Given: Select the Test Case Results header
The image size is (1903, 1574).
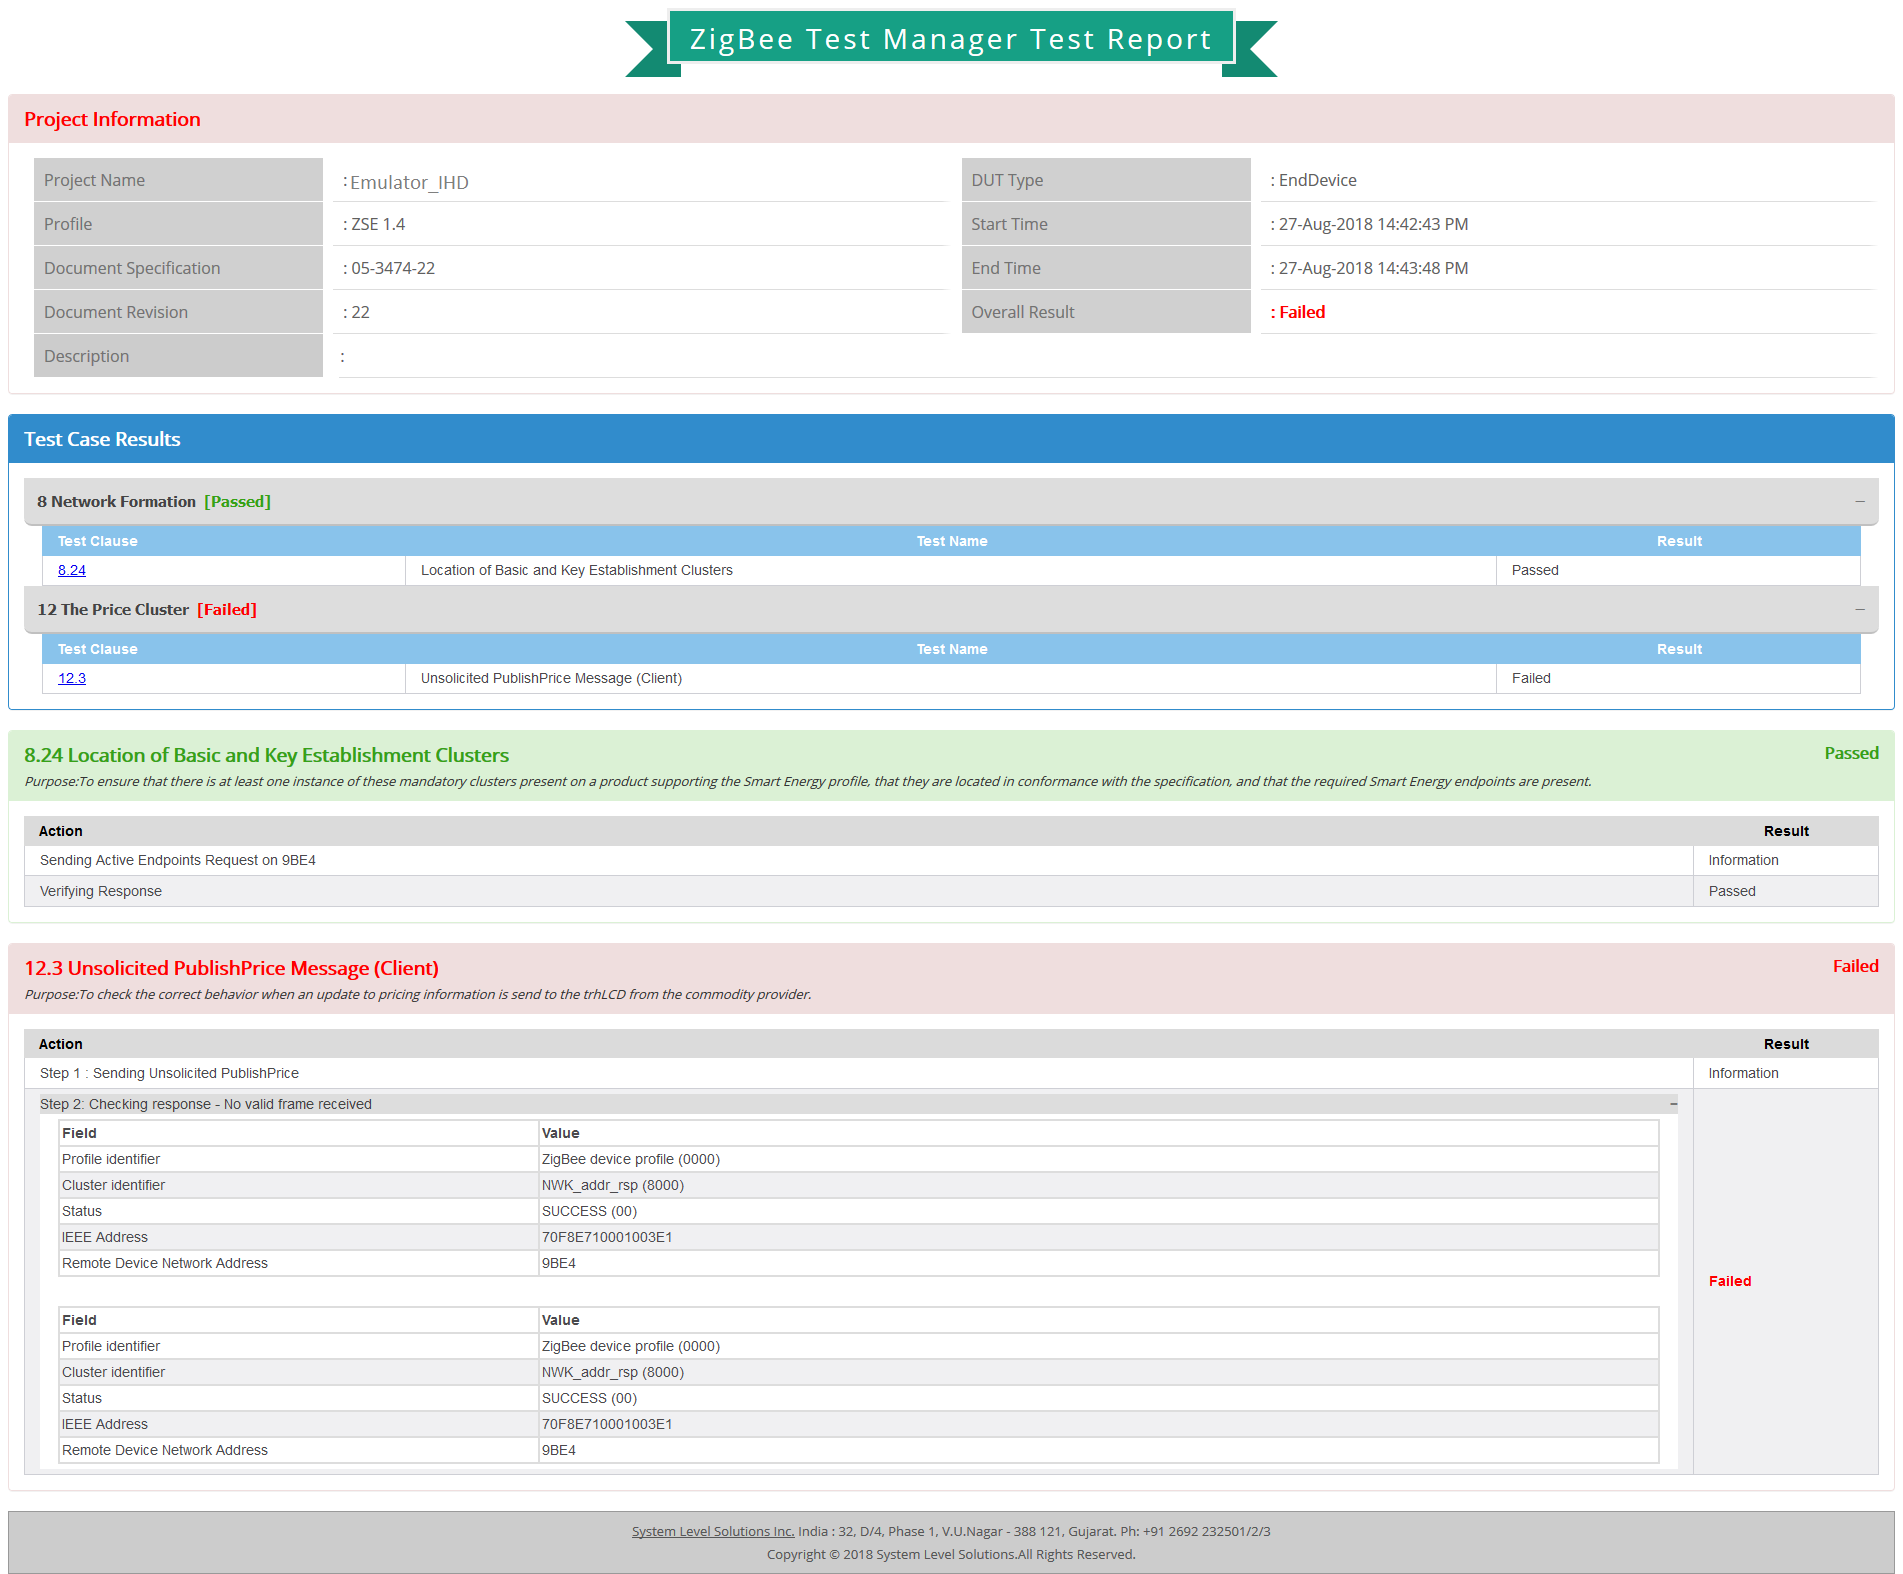Looking at the screenshot, I should (x=951, y=439).
